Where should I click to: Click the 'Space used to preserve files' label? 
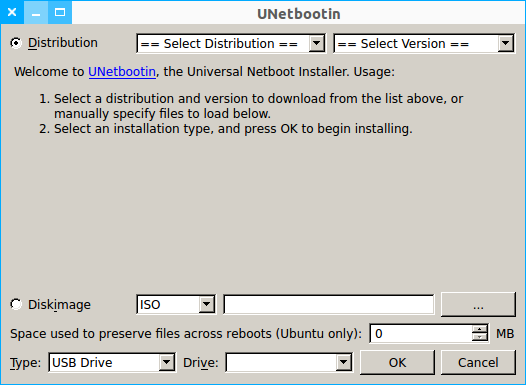186,334
